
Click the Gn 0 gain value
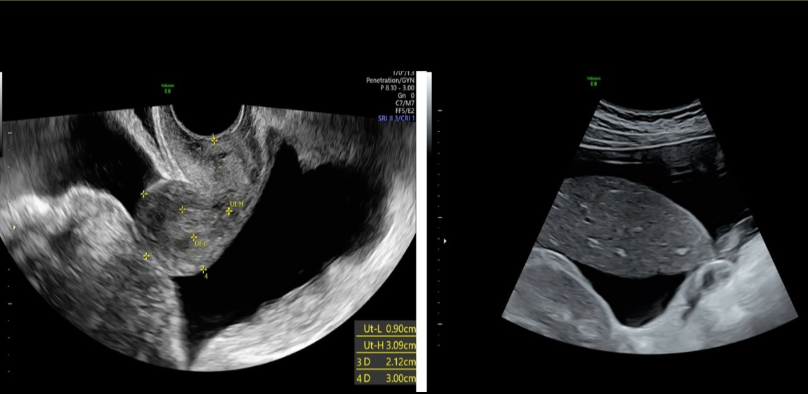click(x=406, y=96)
